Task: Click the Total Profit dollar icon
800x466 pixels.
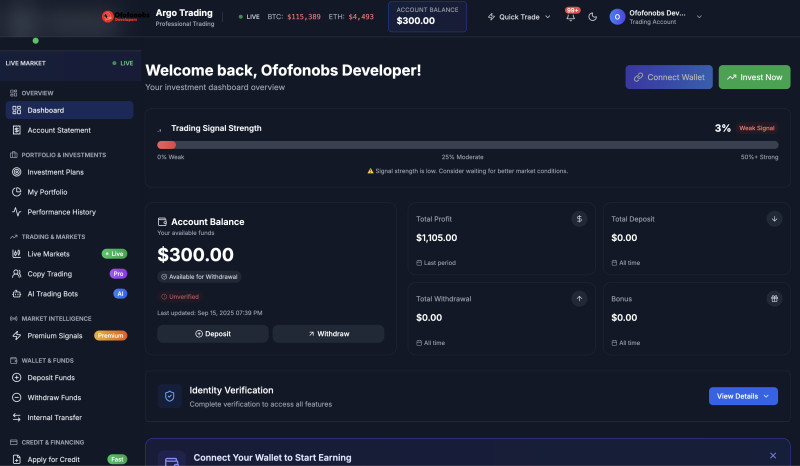Action: tap(579, 218)
